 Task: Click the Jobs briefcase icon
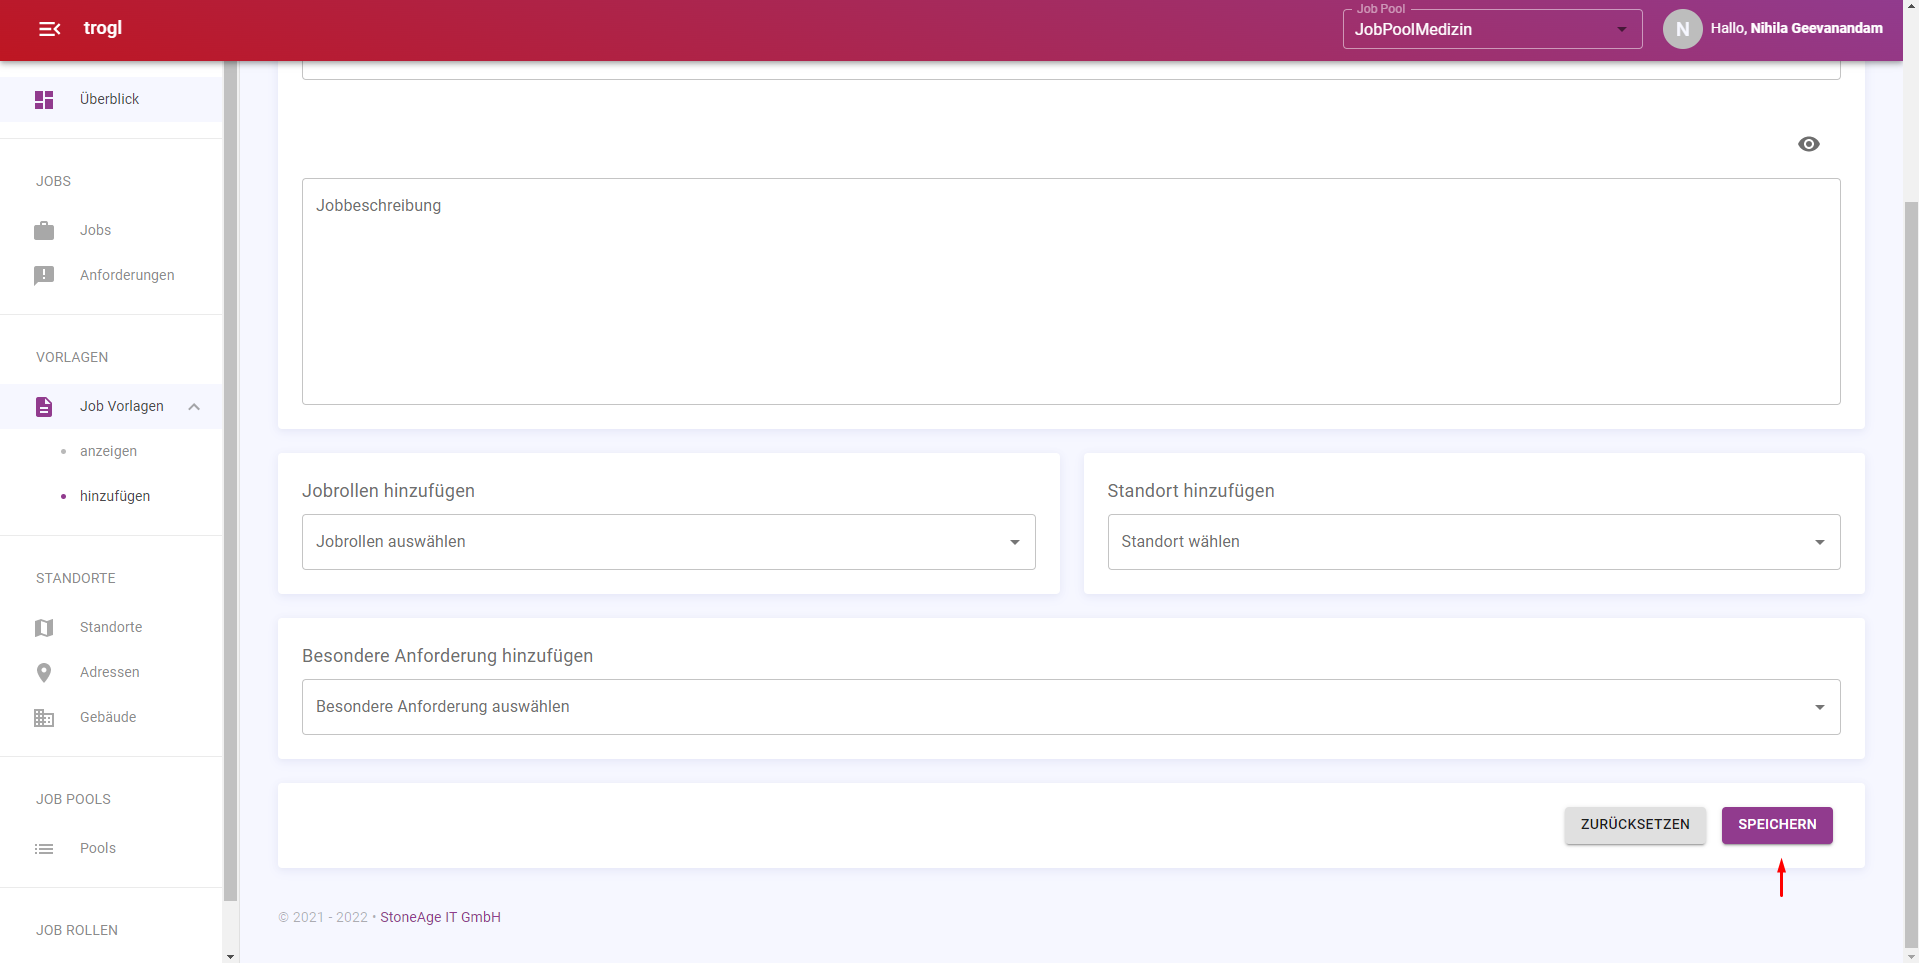pyautogui.click(x=44, y=231)
